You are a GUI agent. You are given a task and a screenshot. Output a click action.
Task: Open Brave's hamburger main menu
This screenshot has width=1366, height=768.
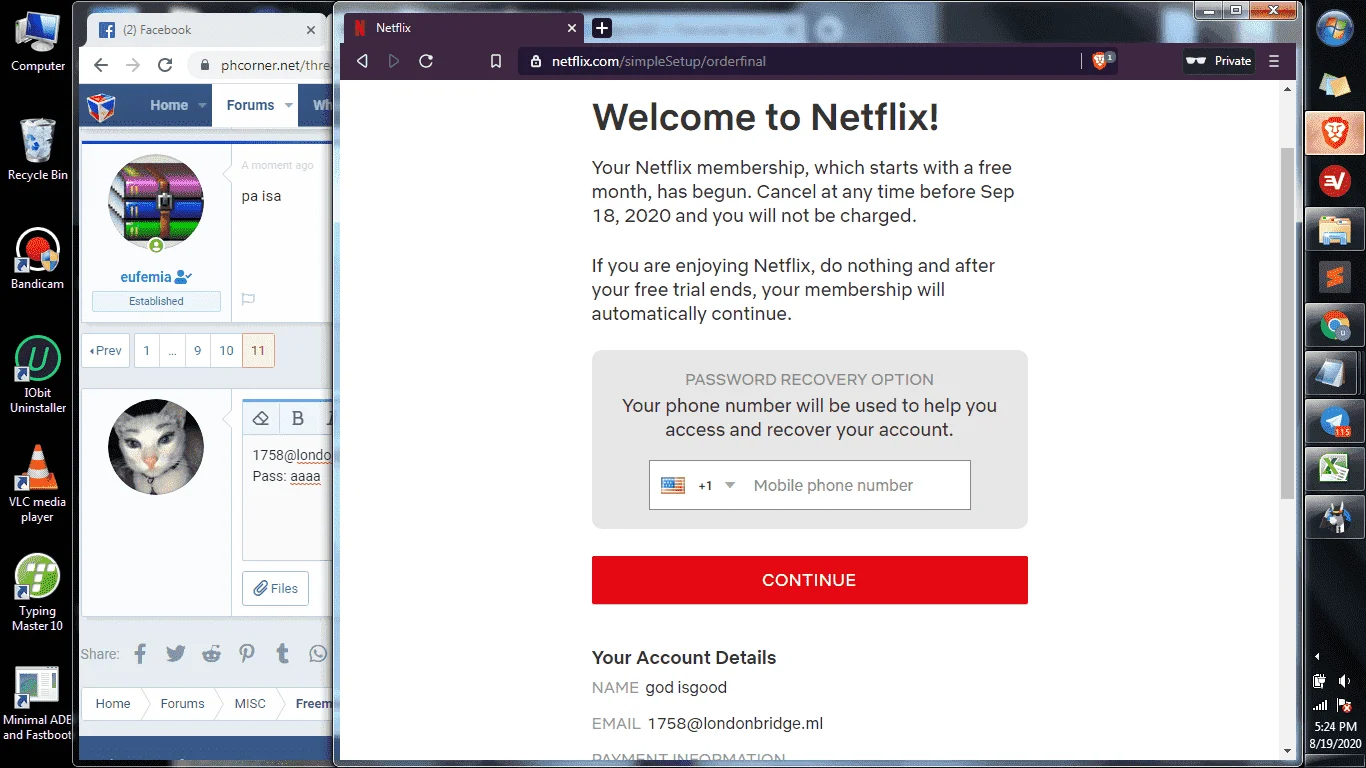[x=1274, y=61]
